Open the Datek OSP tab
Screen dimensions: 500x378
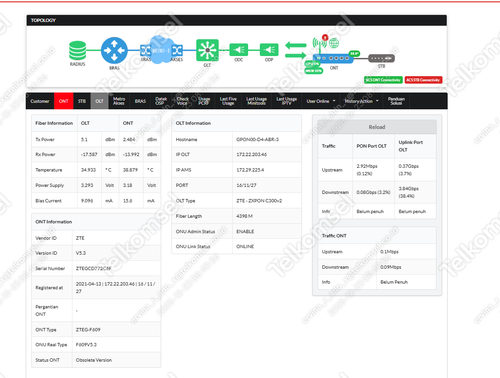(161, 101)
